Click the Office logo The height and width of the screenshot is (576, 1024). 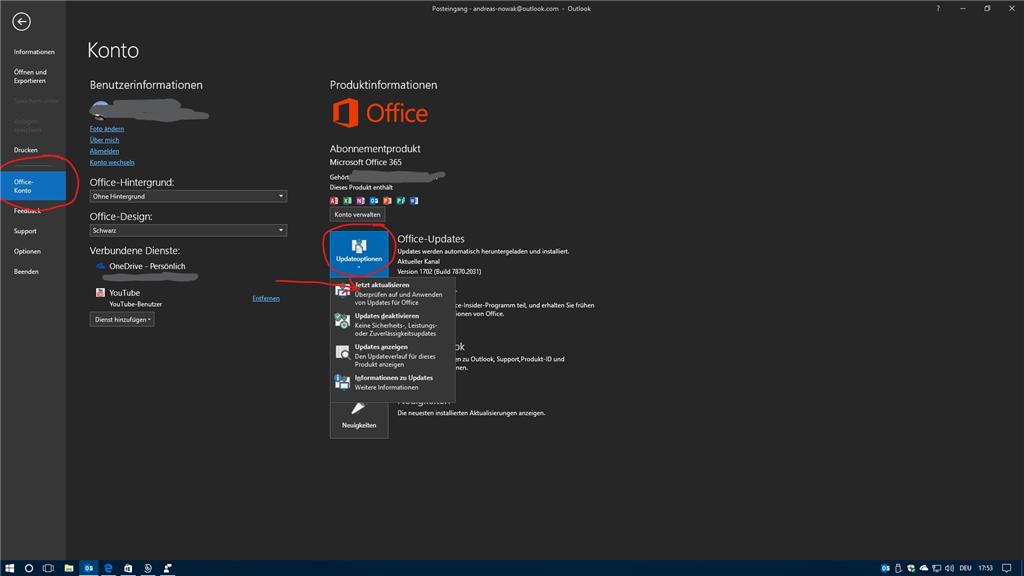coord(380,113)
